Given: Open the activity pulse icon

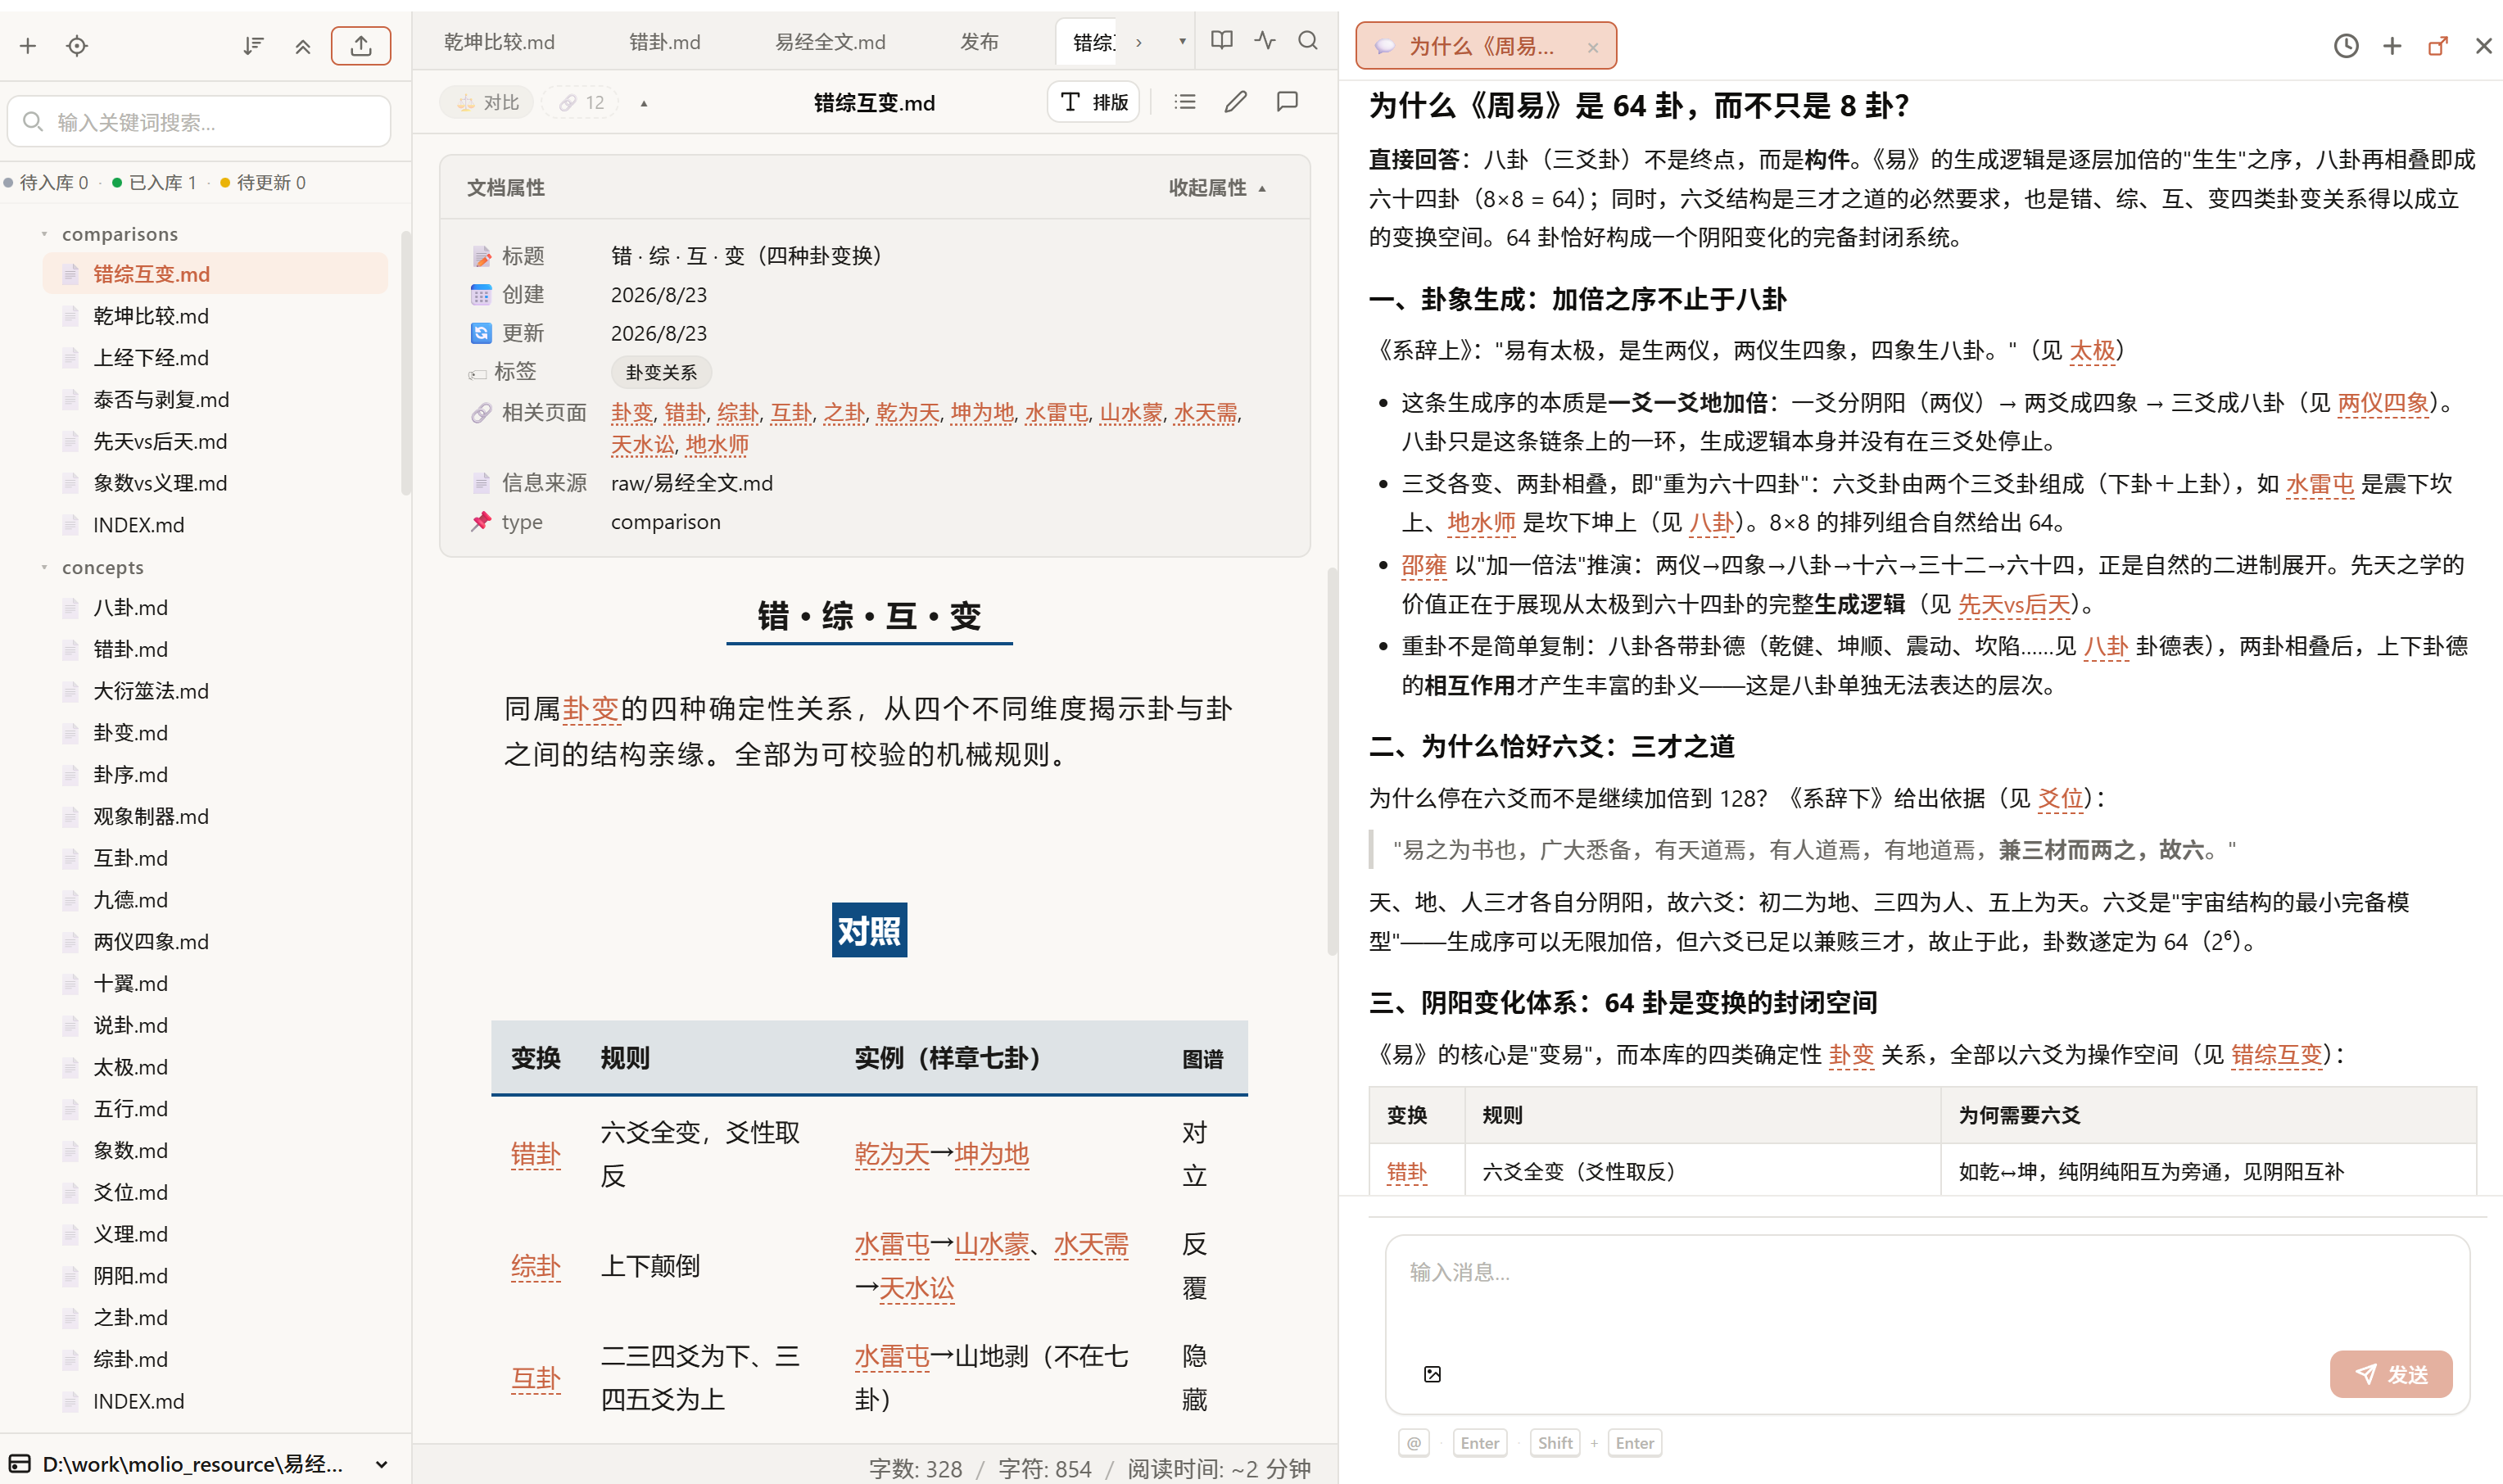Looking at the screenshot, I should (1265, 41).
